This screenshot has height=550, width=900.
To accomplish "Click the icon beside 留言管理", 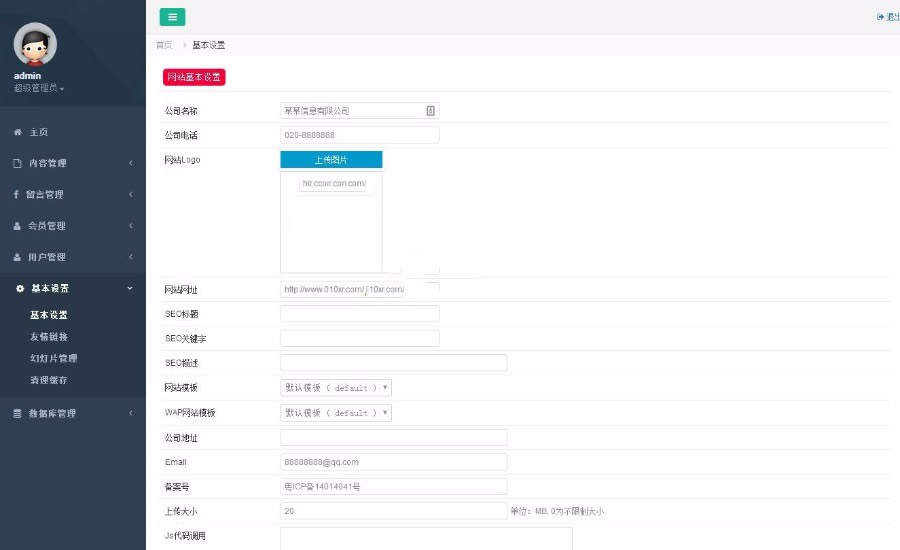I will click(x=16, y=194).
